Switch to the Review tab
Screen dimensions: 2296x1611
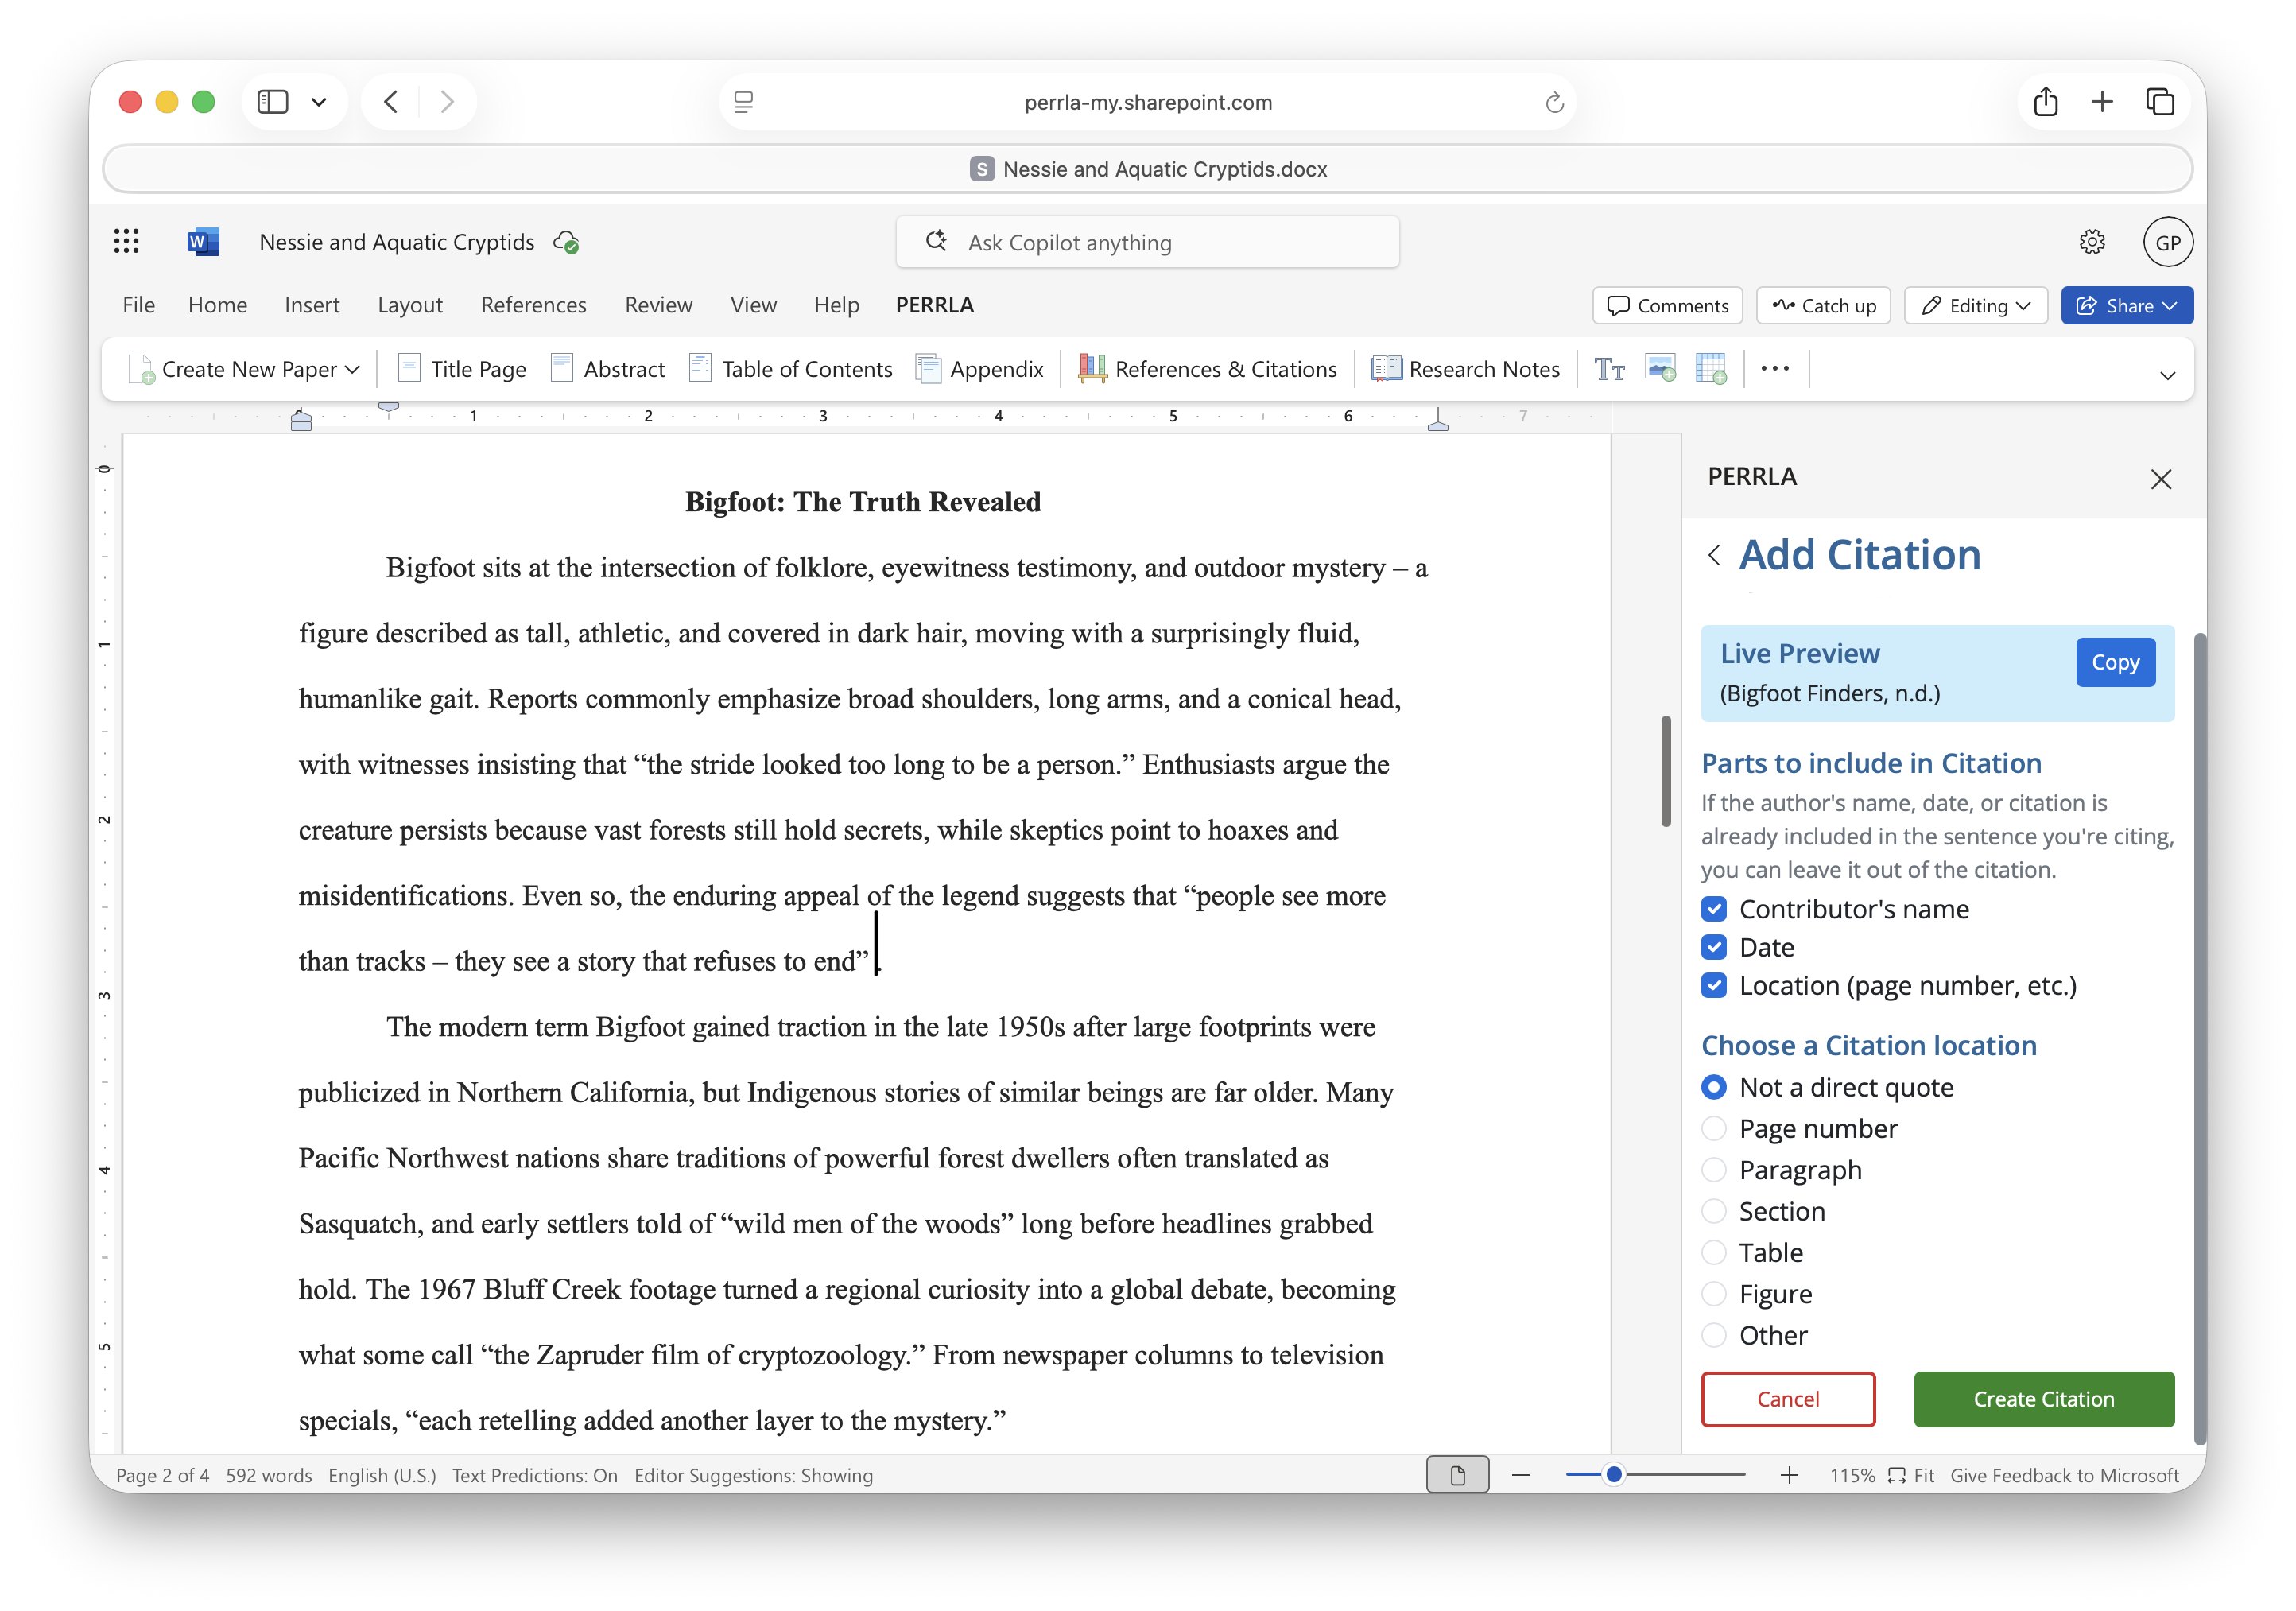click(658, 305)
